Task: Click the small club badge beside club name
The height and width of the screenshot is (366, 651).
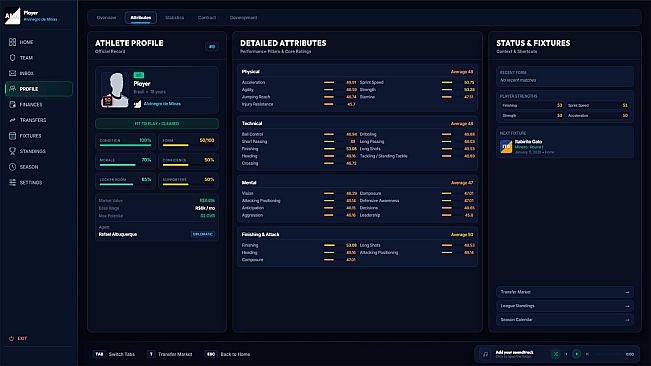Action: (137, 104)
